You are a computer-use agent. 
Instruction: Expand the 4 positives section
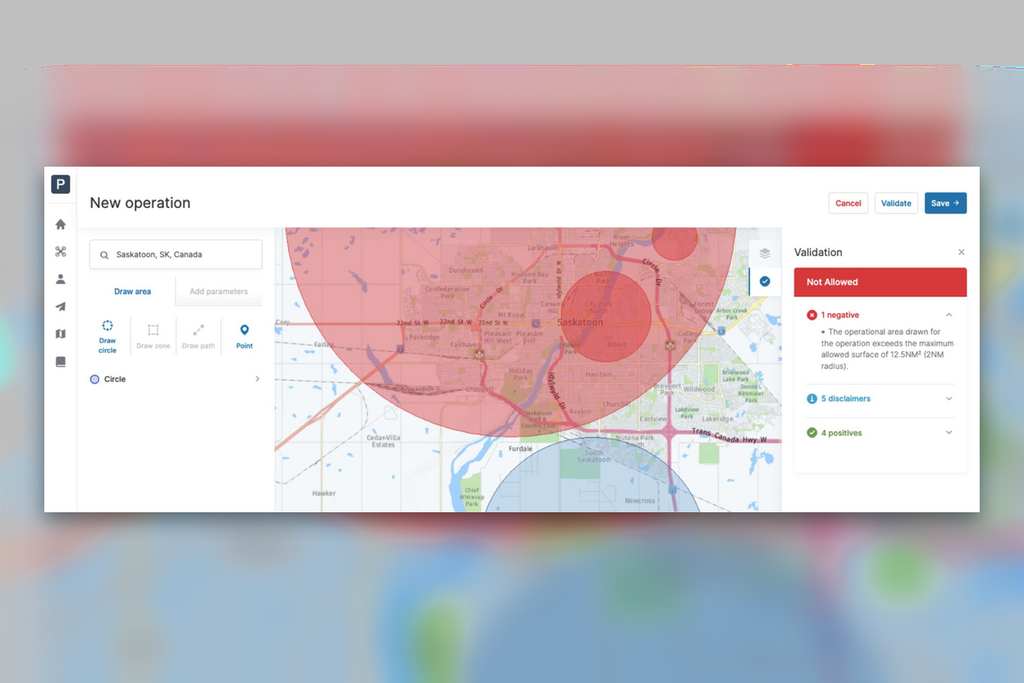click(949, 432)
